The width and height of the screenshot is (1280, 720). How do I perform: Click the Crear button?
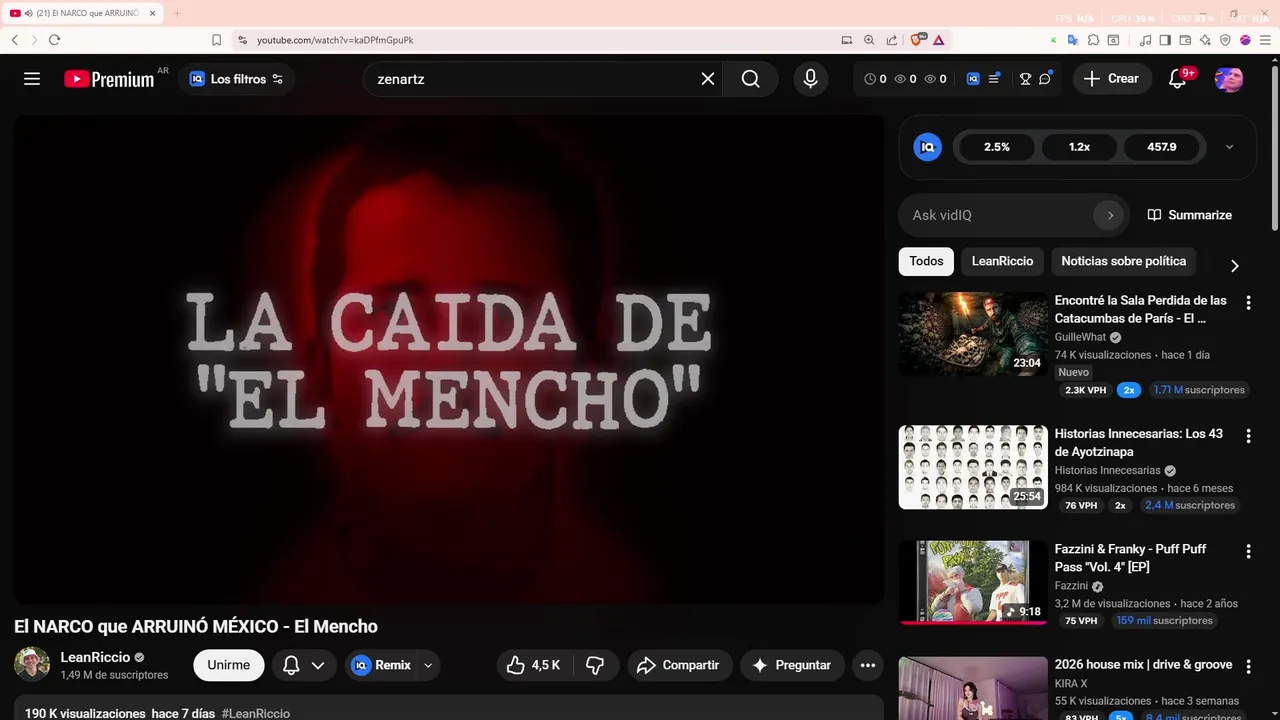[x=1111, y=79]
